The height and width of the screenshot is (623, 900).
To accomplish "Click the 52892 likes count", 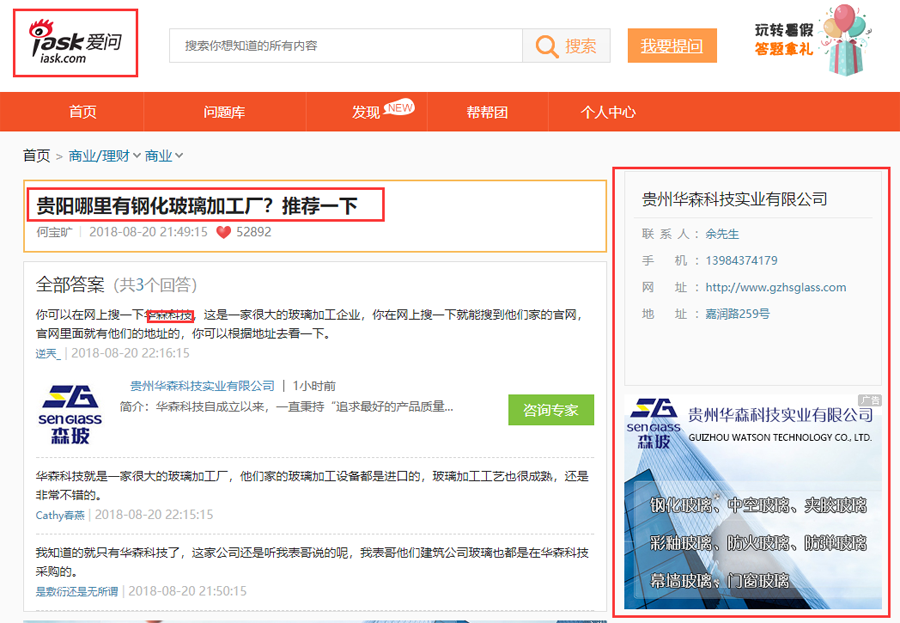I will 254,232.
